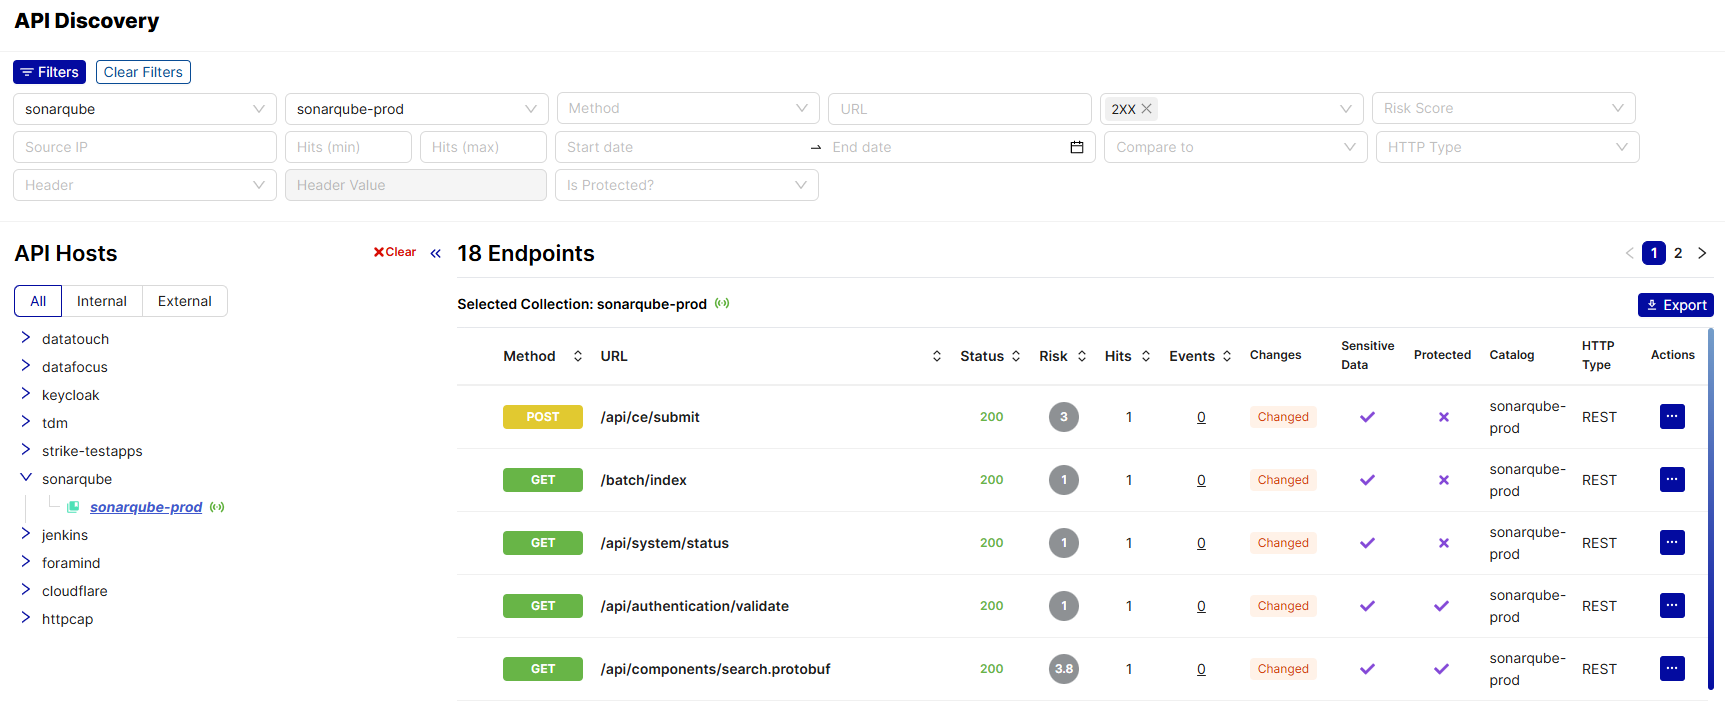Collapse the API Hosts panel with double chevron
Screen dimensions: 1725x701
pyautogui.click(x=435, y=253)
